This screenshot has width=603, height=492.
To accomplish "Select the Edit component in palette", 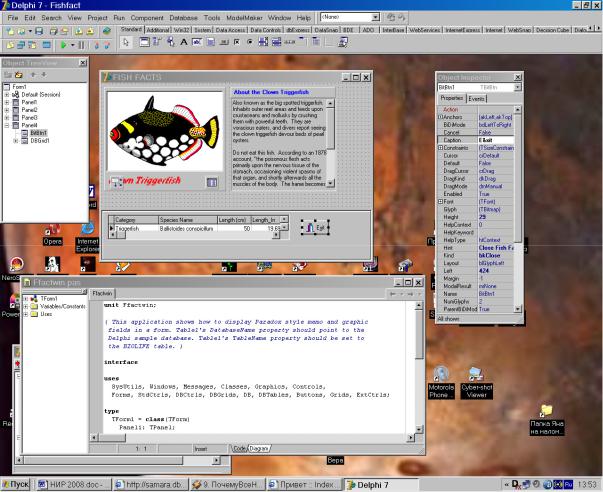I will click(x=197, y=42).
